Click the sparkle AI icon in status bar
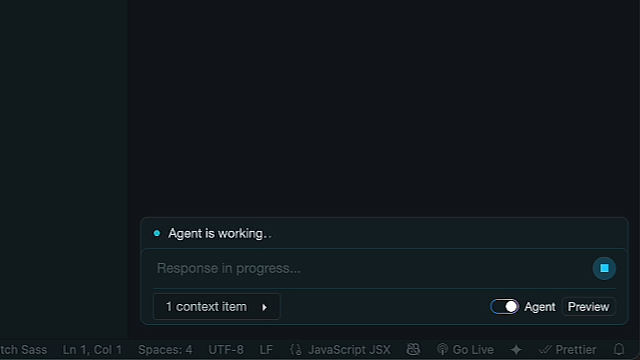Image resolution: width=640 pixels, height=360 pixels. tap(516, 349)
